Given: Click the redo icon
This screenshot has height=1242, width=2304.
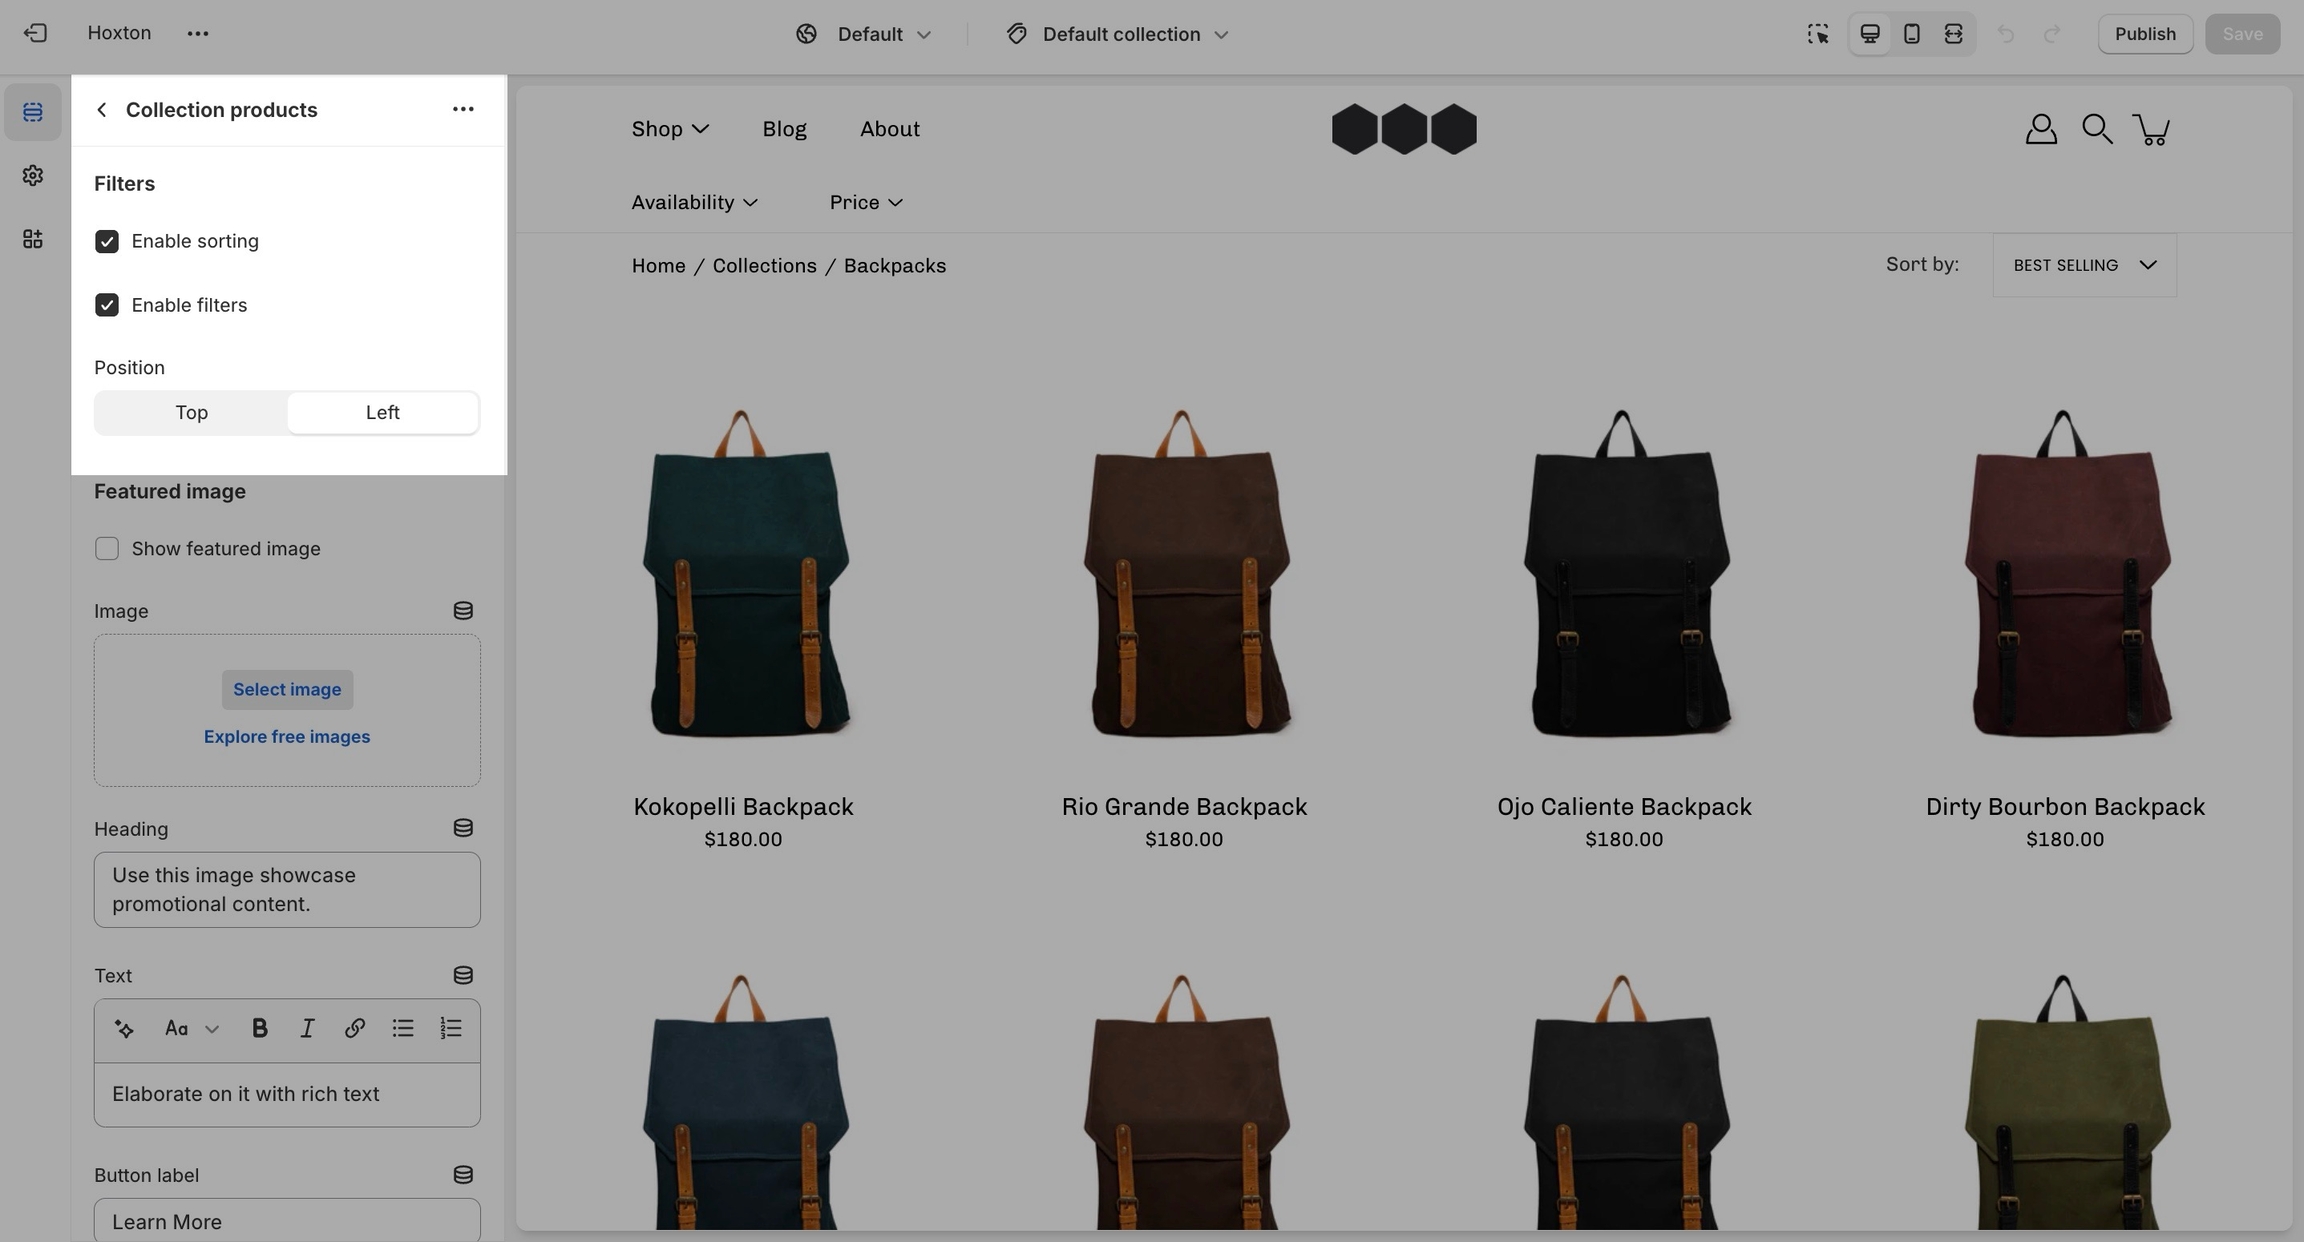Looking at the screenshot, I should [2051, 34].
